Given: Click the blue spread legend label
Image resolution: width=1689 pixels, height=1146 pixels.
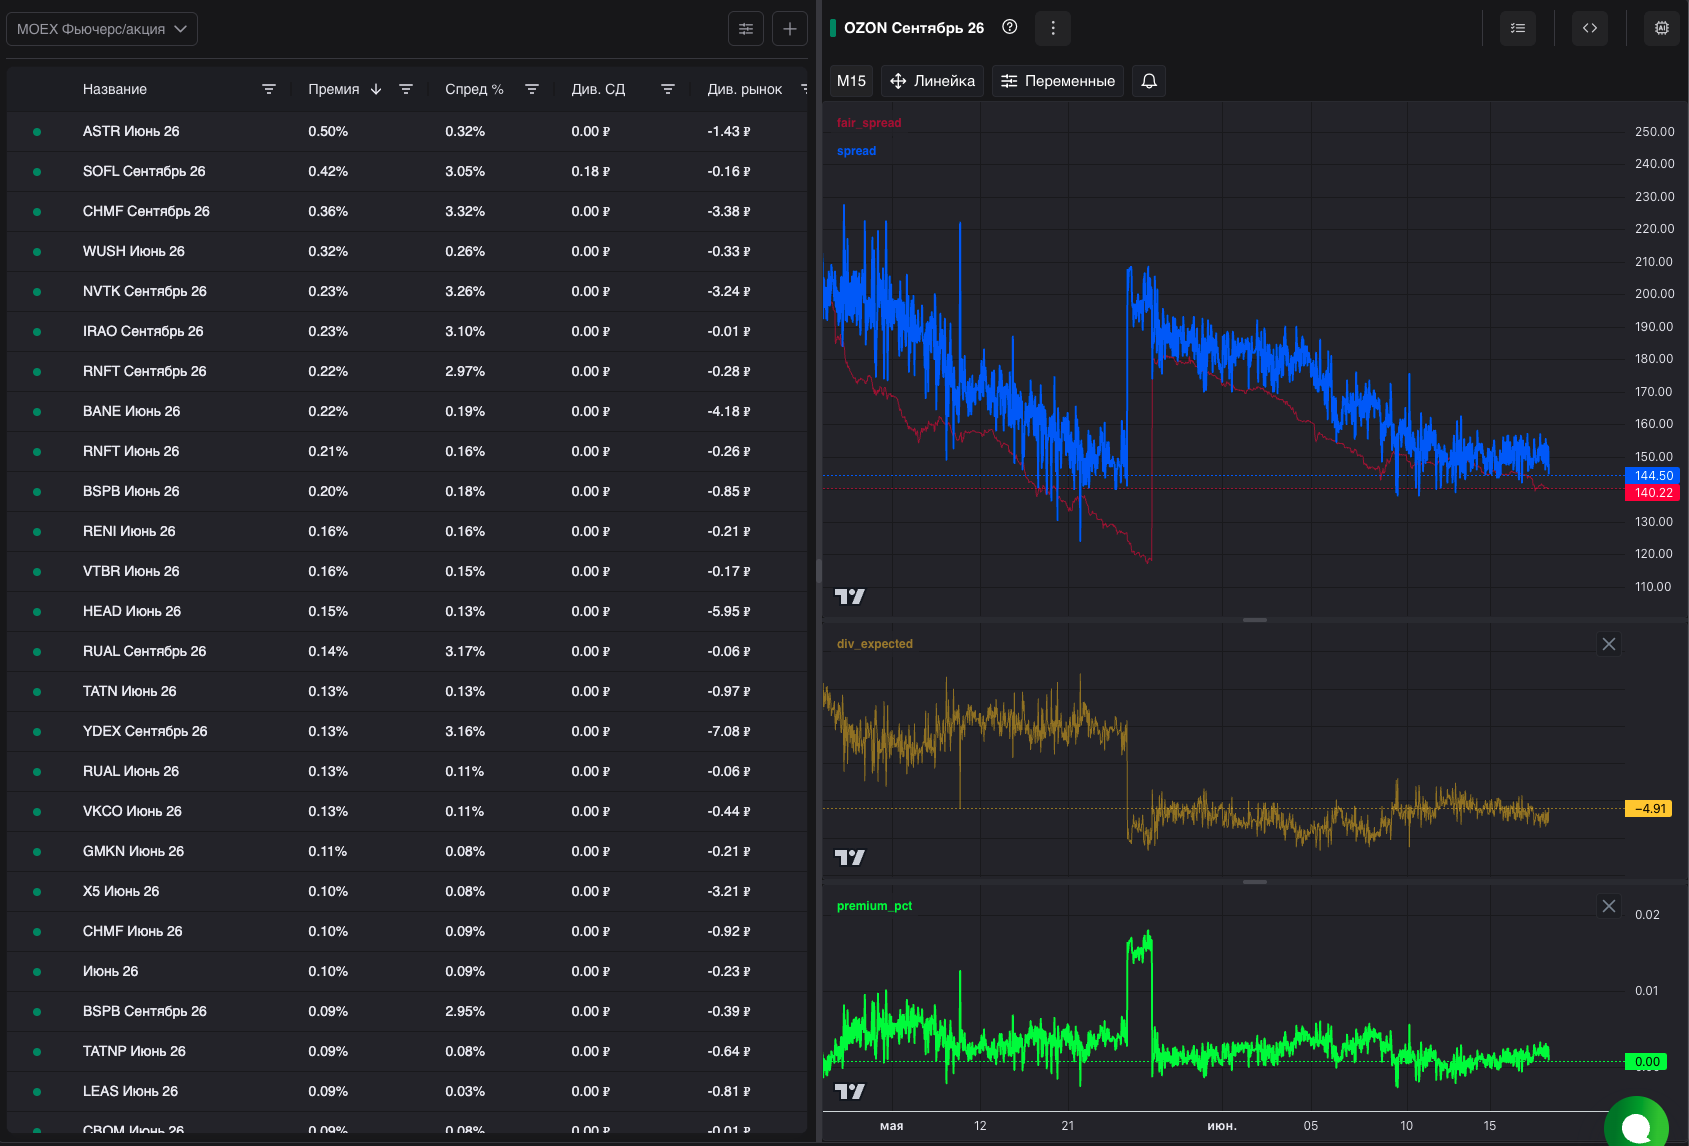Looking at the screenshot, I should [x=856, y=151].
